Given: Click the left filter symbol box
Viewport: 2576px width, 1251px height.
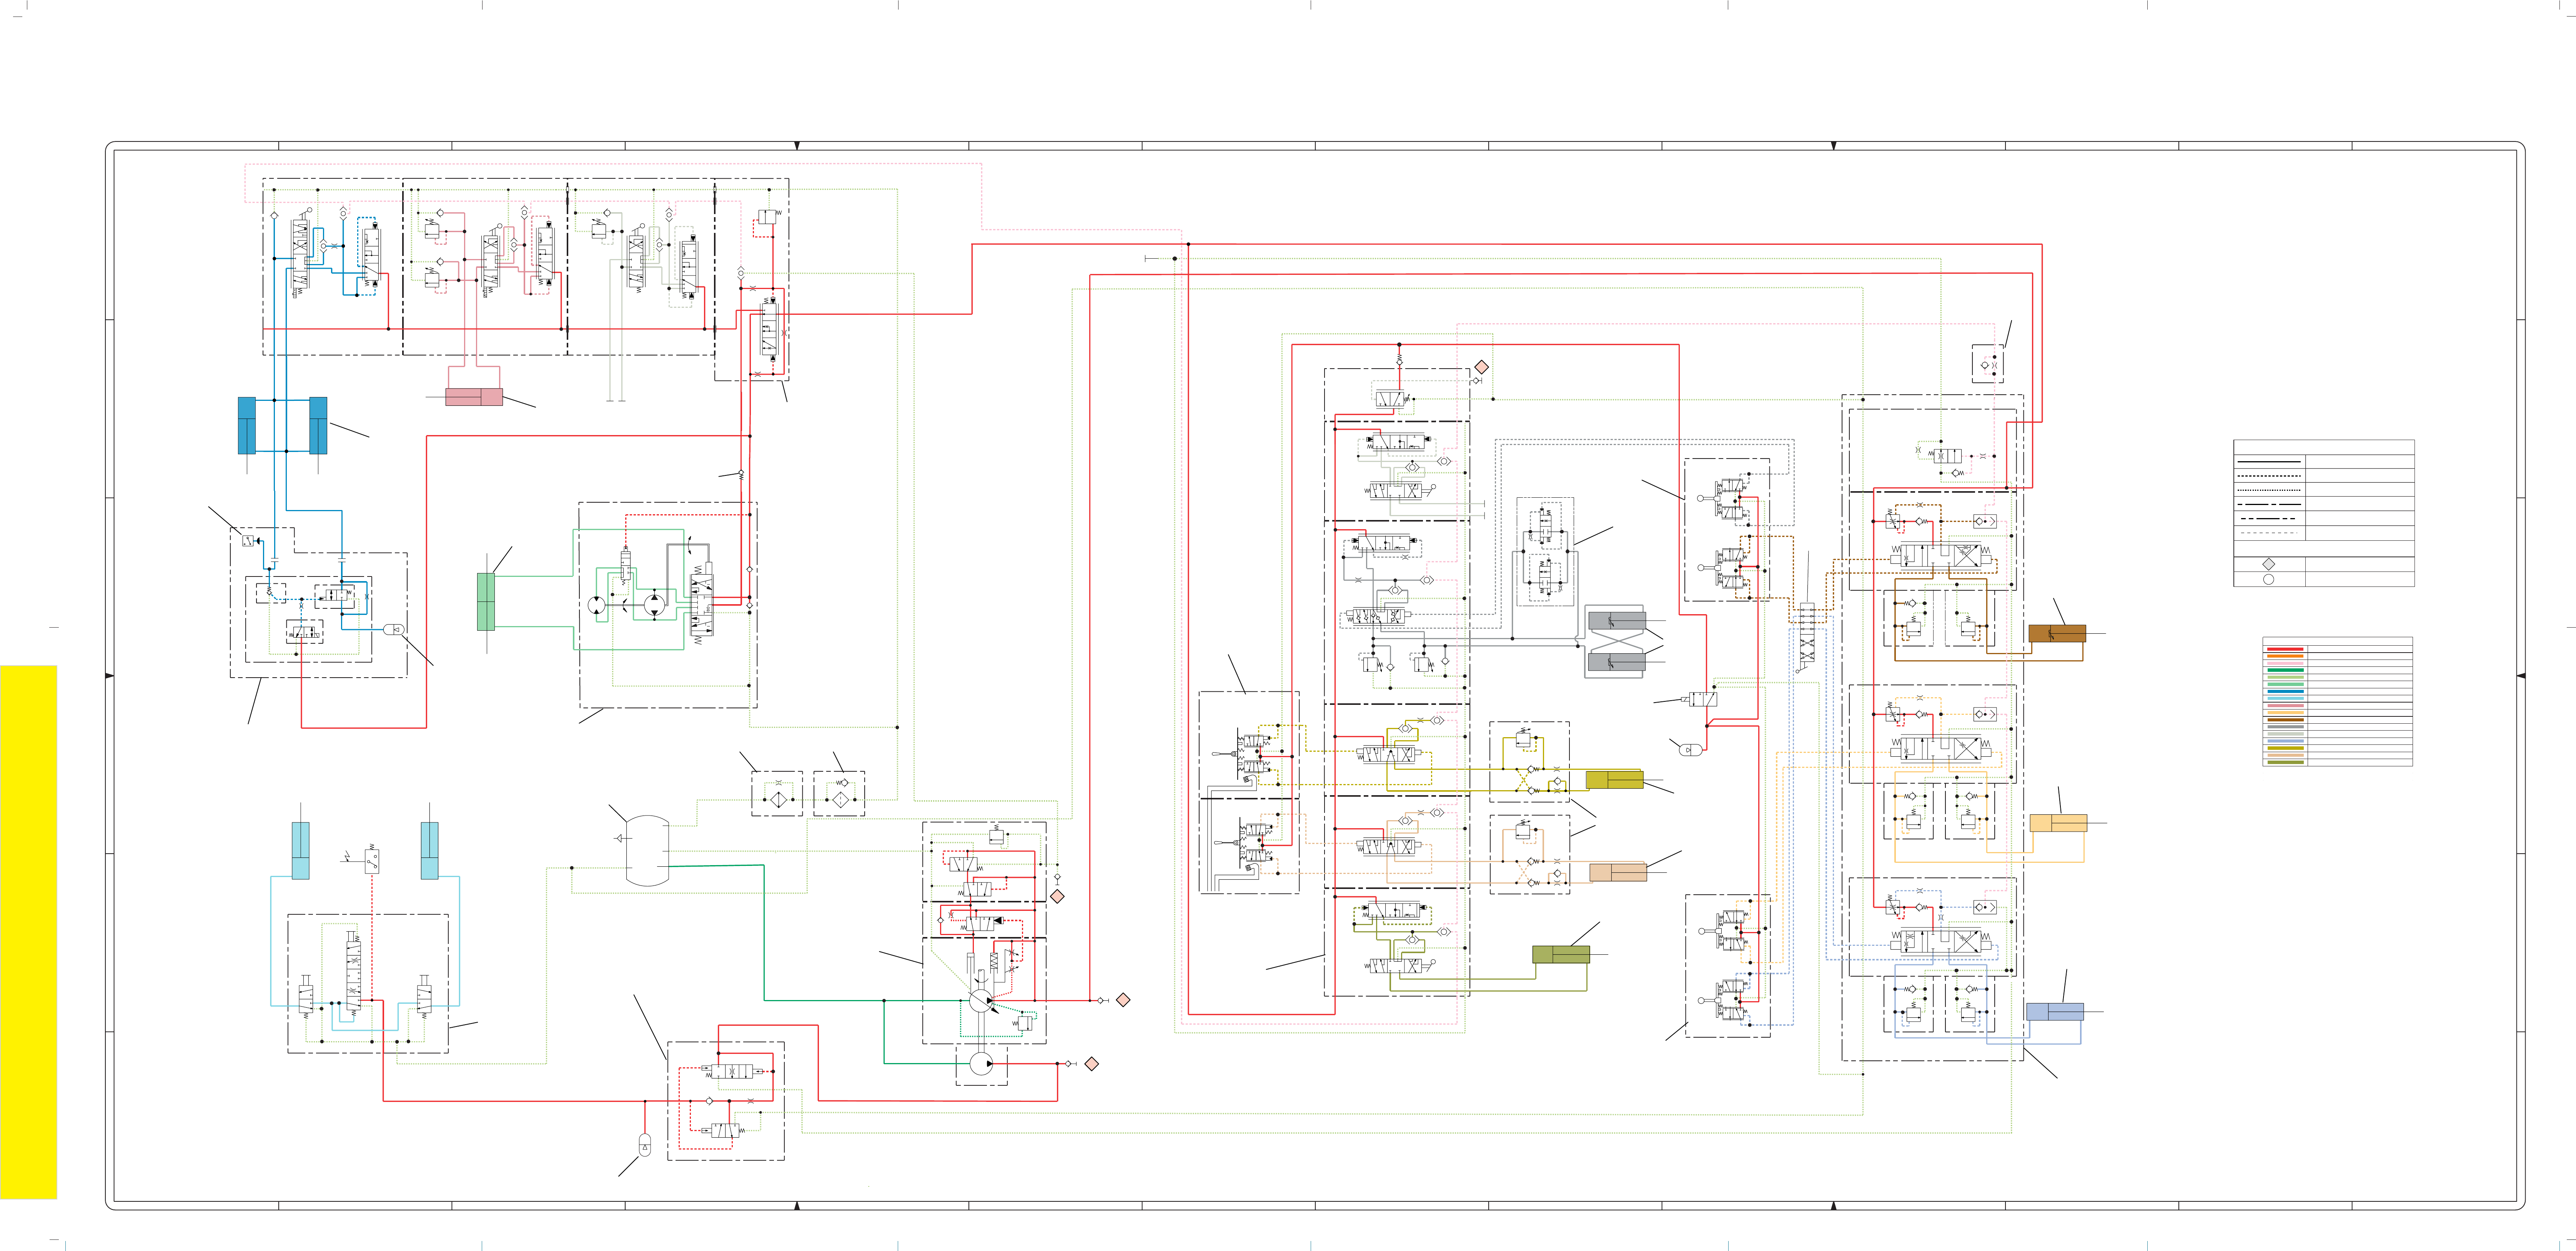Looking at the screenshot, I should click(777, 794).
